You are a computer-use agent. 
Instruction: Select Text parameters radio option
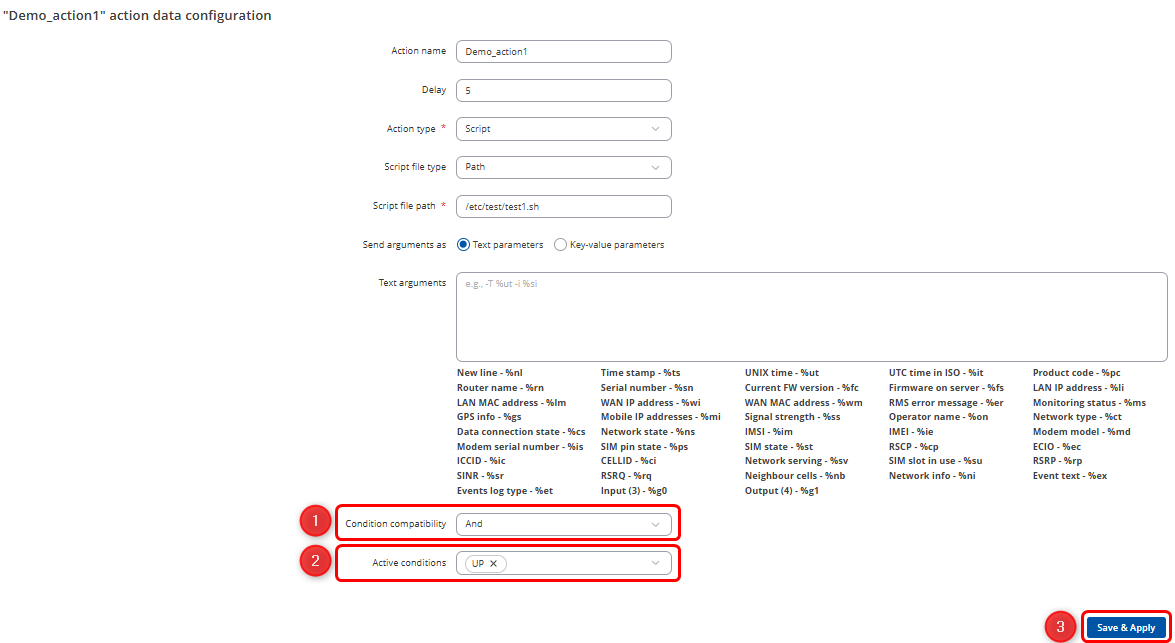tap(463, 245)
